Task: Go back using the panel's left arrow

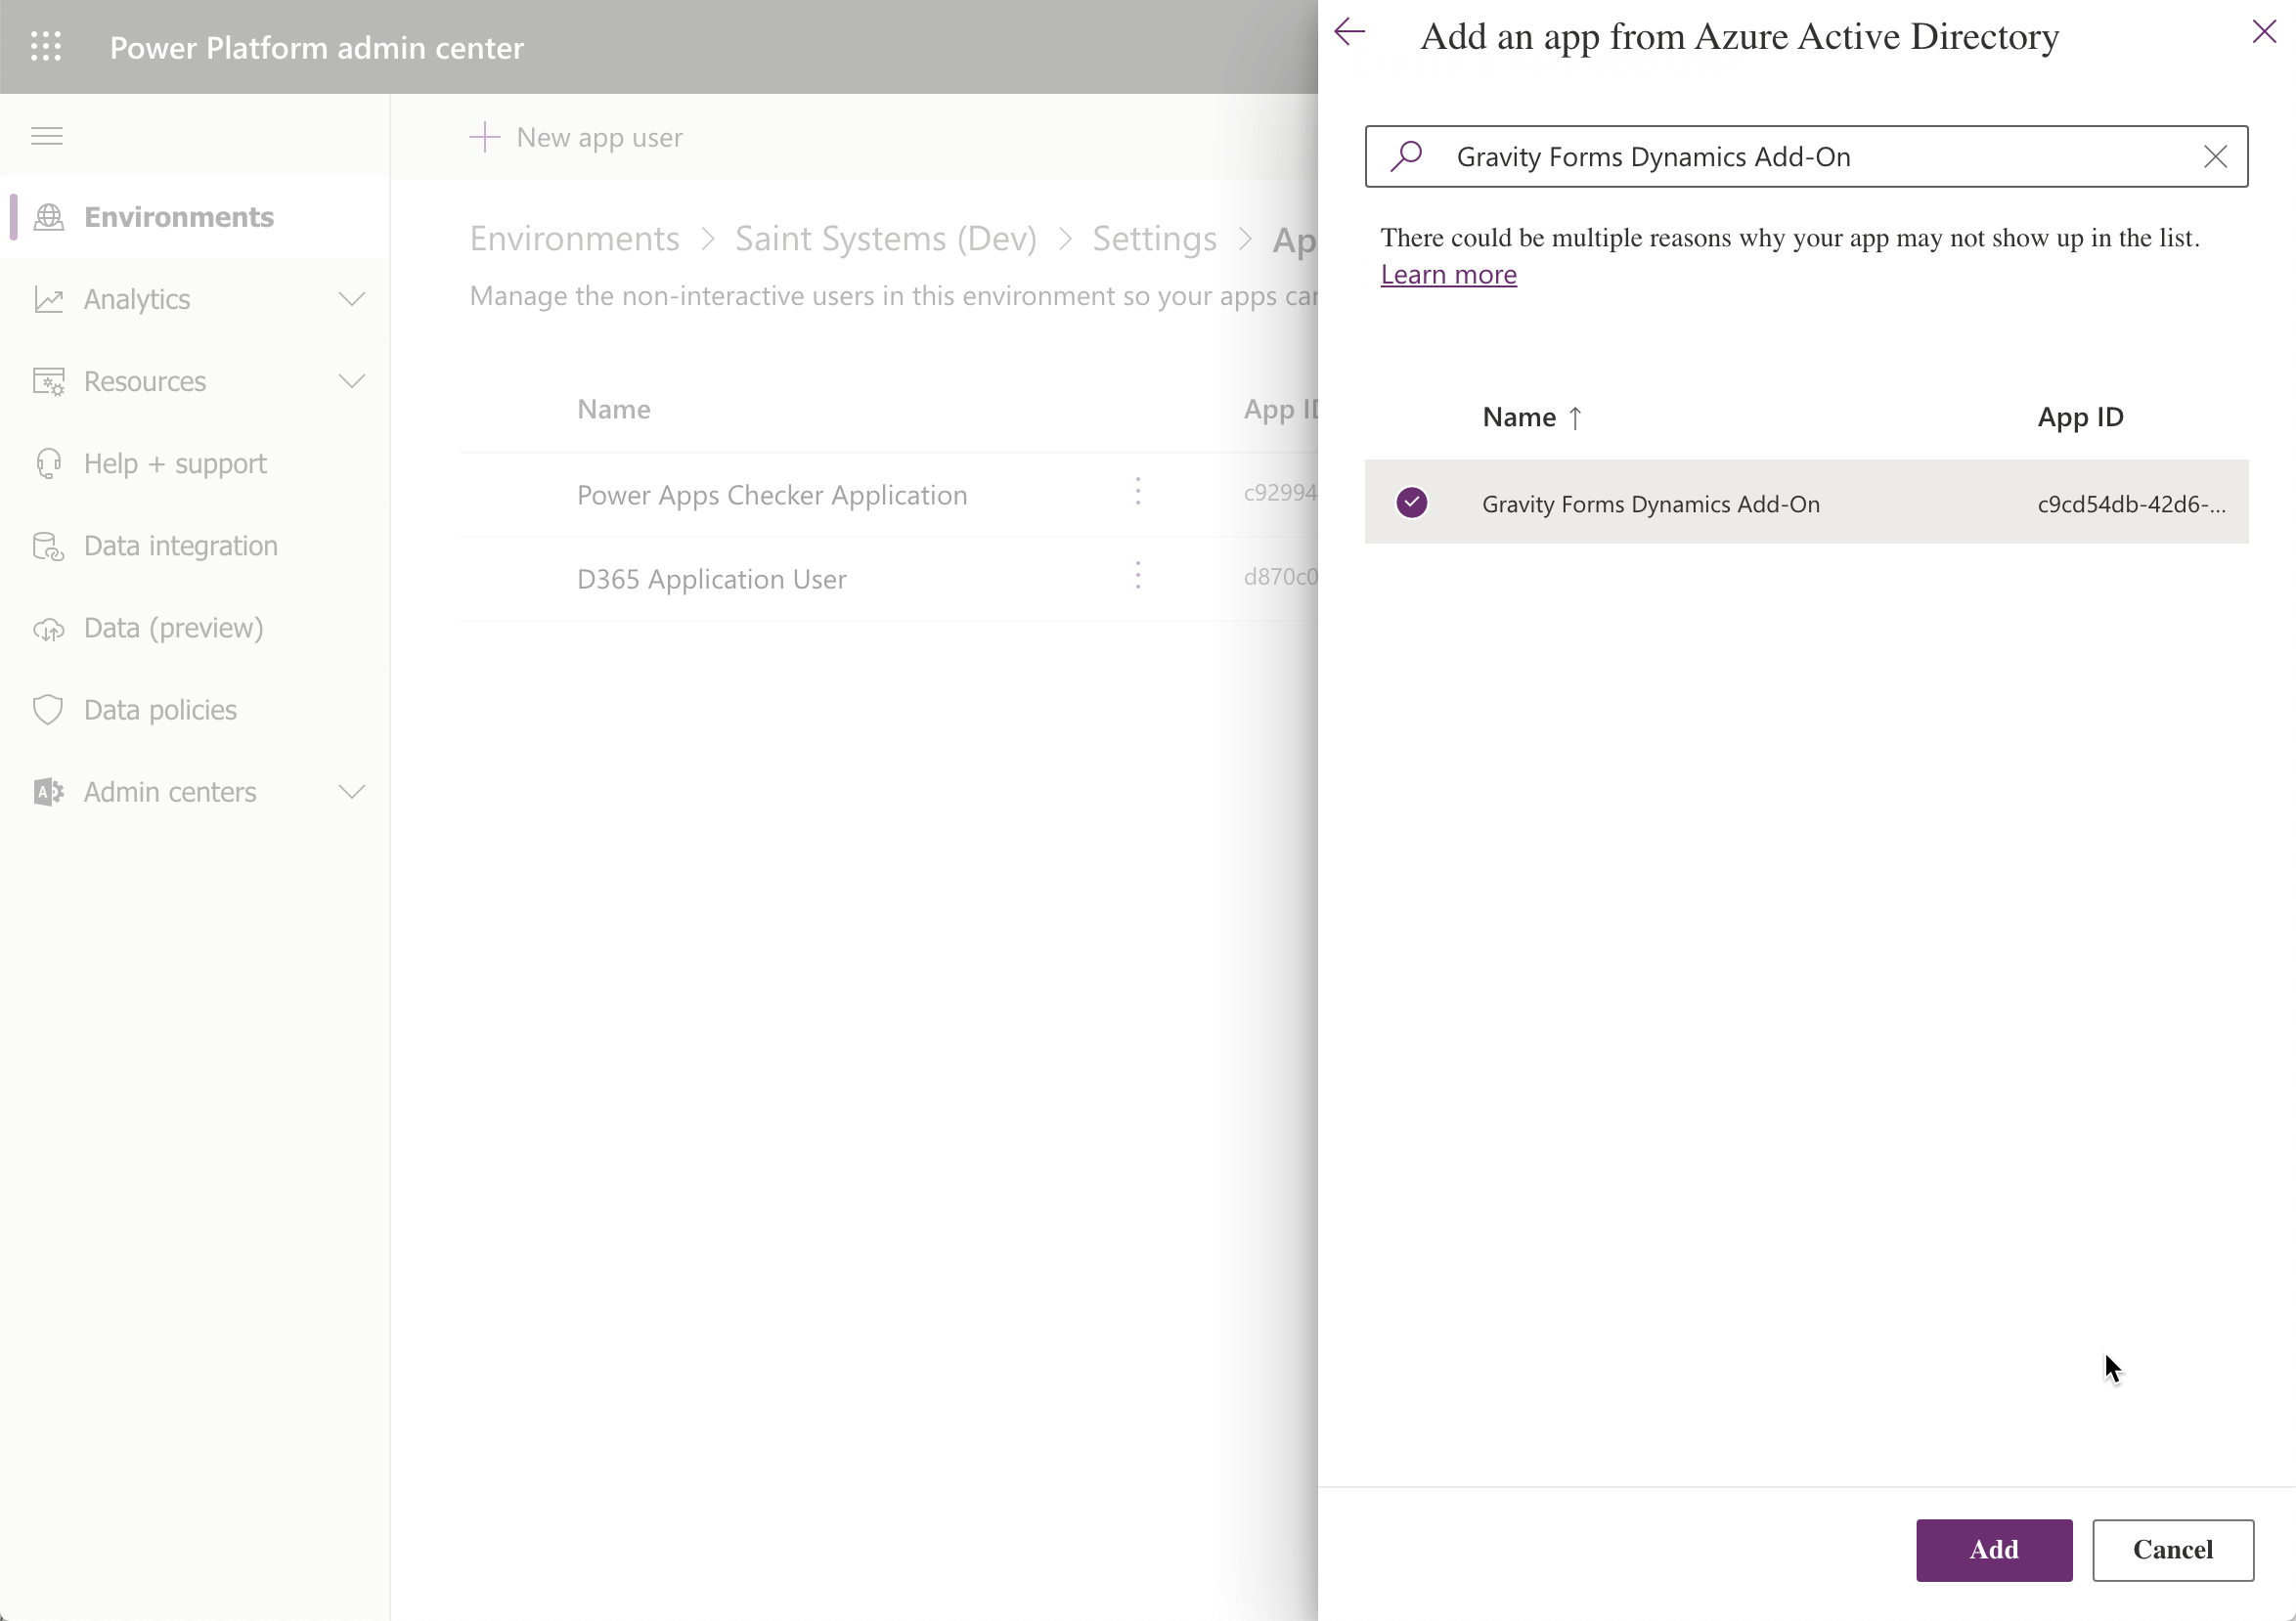Action: 1350,33
